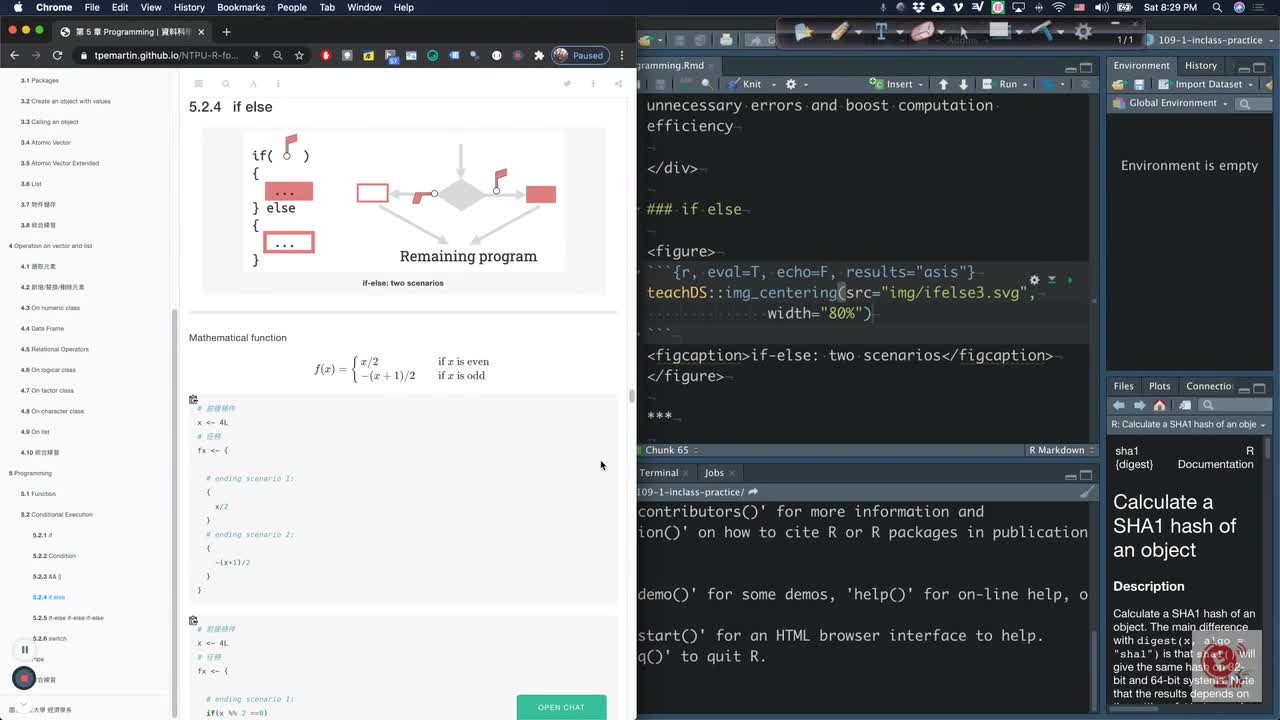Open the Rmd settings gear dropdown
Viewport: 1280px width, 720px height.
point(796,84)
